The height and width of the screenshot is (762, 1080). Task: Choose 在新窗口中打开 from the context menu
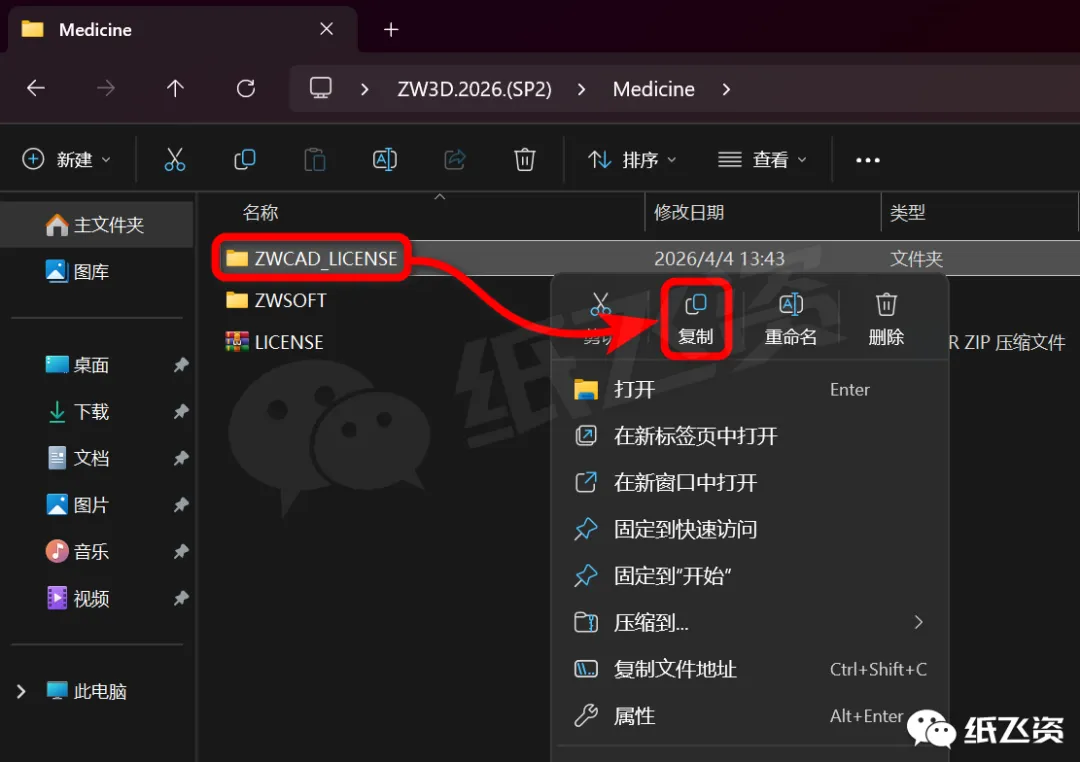point(751,482)
